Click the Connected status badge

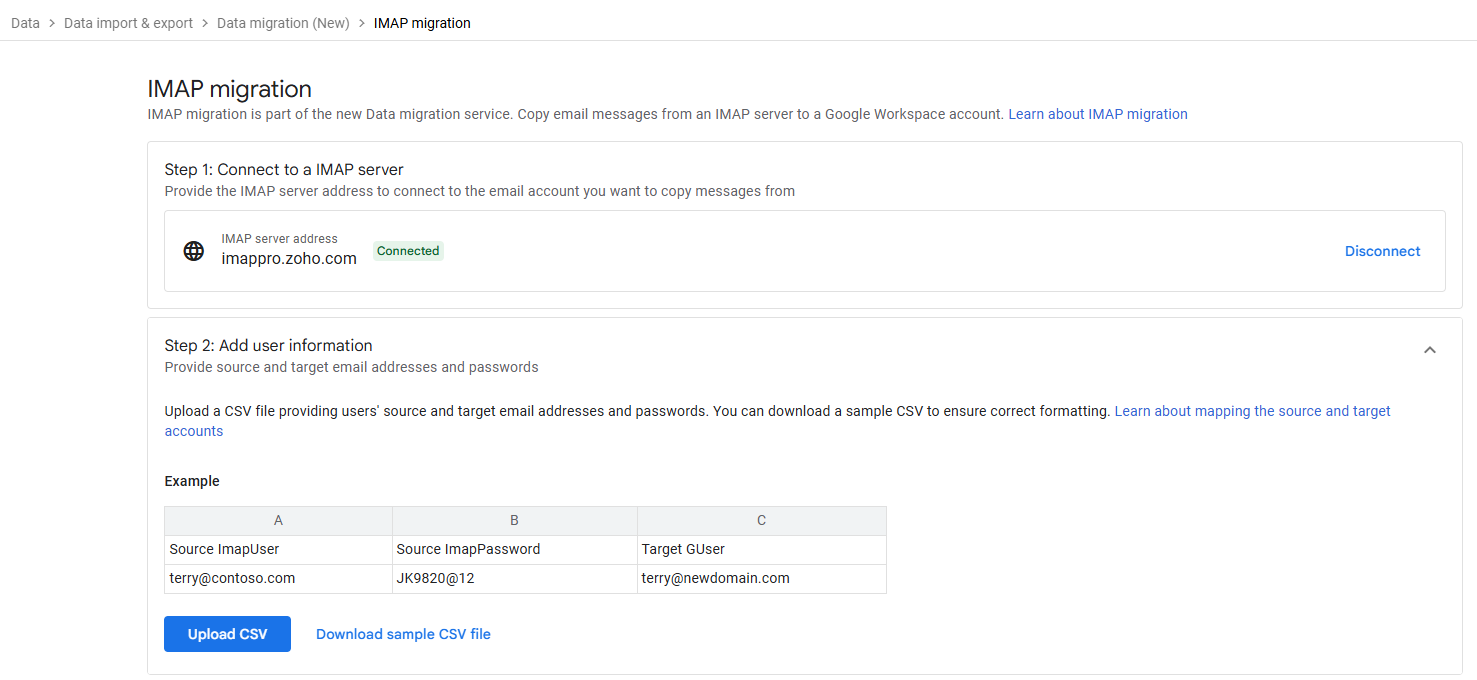click(x=408, y=251)
